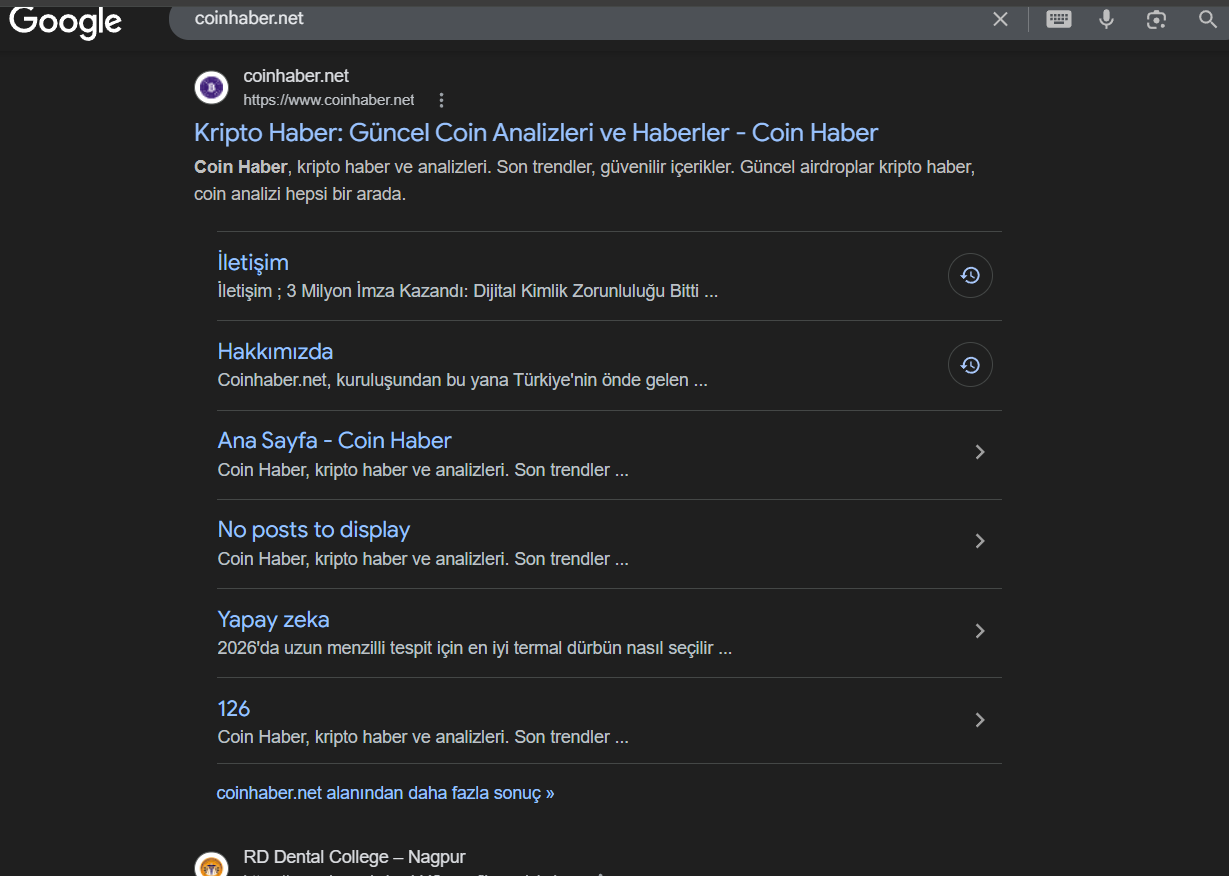The image size is (1229, 876).
Task: Open the coinhaber.net site favicon
Action: click(x=211, y=88)
